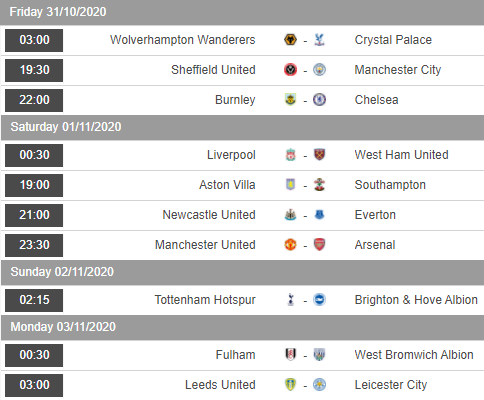Click the 23:30 Manchester United kickoff time
Screen dimensions: 484x400
click(x=34, y=245)
